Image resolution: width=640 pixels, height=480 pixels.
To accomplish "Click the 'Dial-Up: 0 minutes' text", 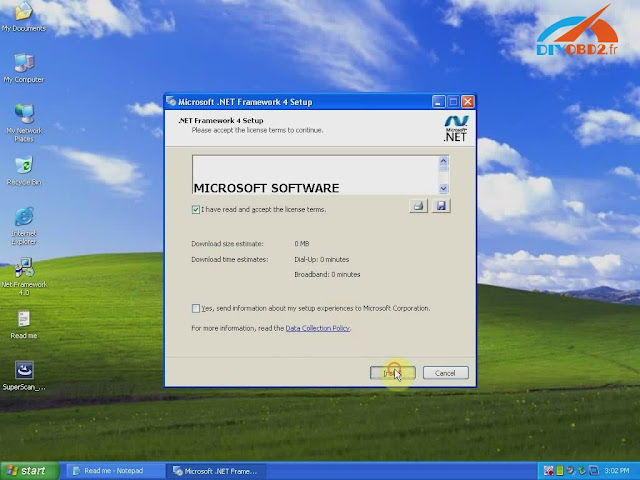I will pos(322,259).
